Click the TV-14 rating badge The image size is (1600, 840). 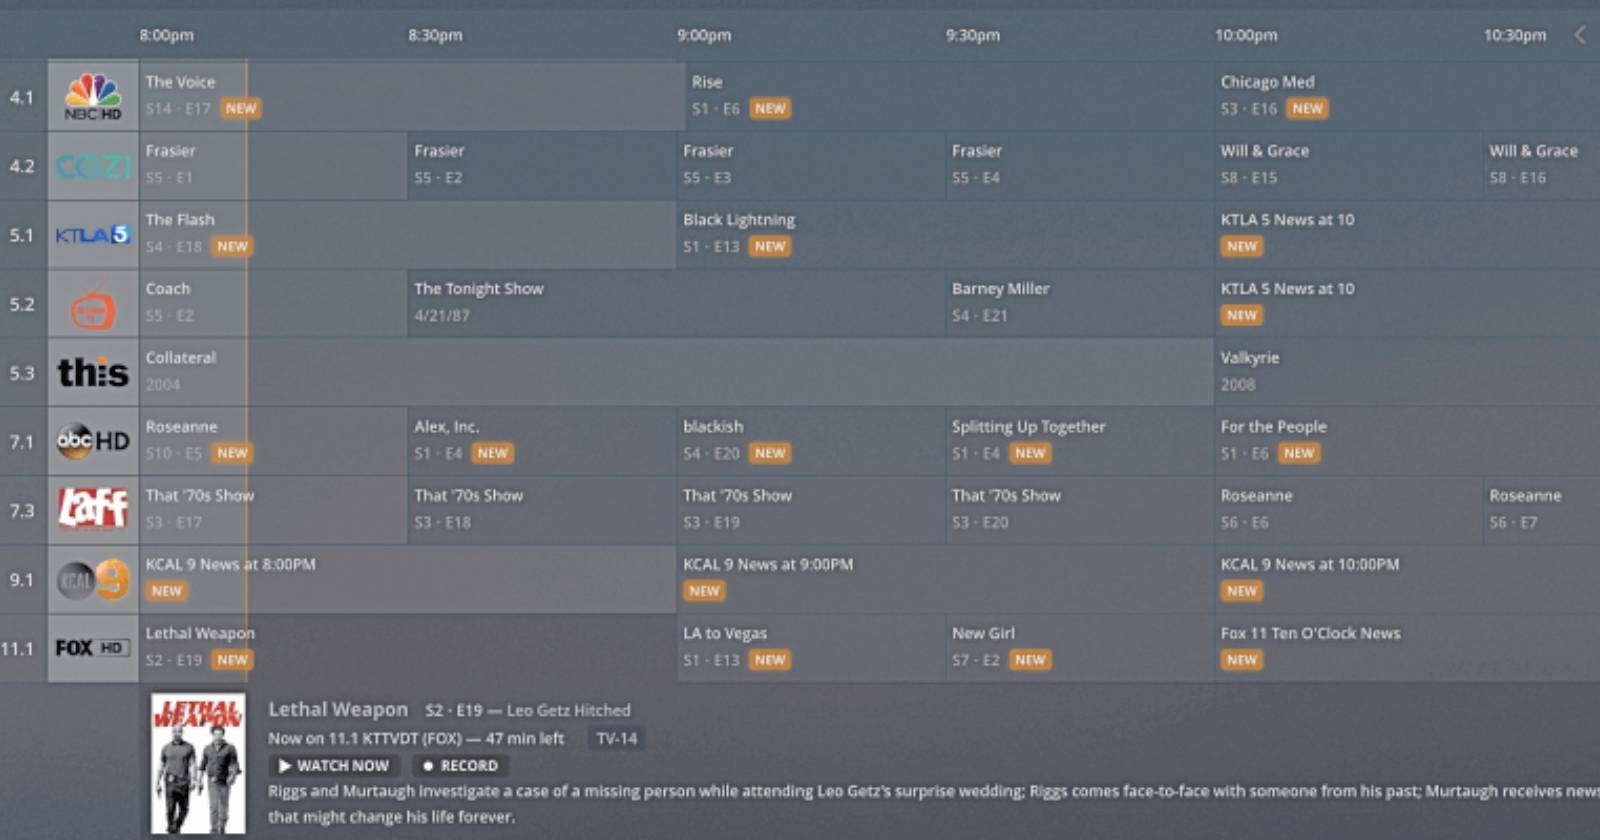point(616,739)
